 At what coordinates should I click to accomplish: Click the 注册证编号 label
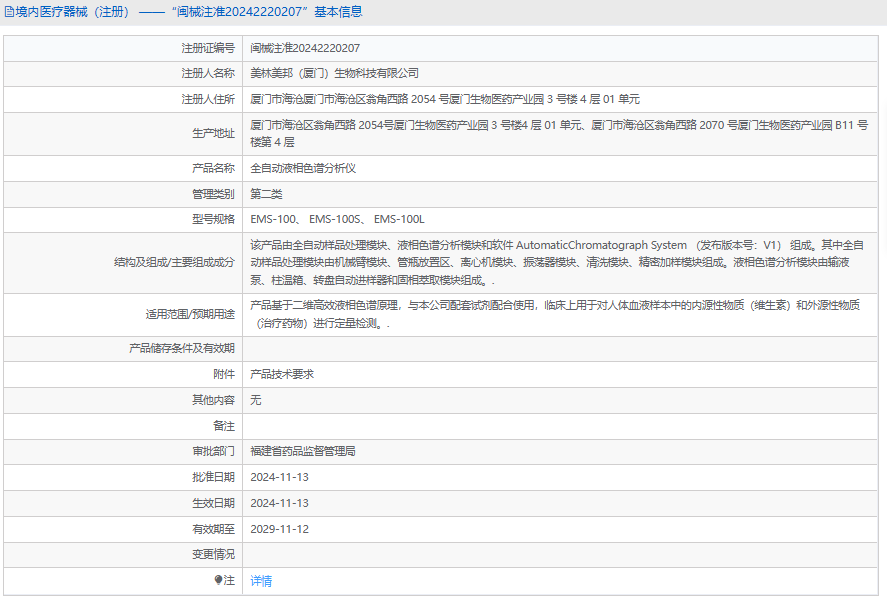pos(208,48)
